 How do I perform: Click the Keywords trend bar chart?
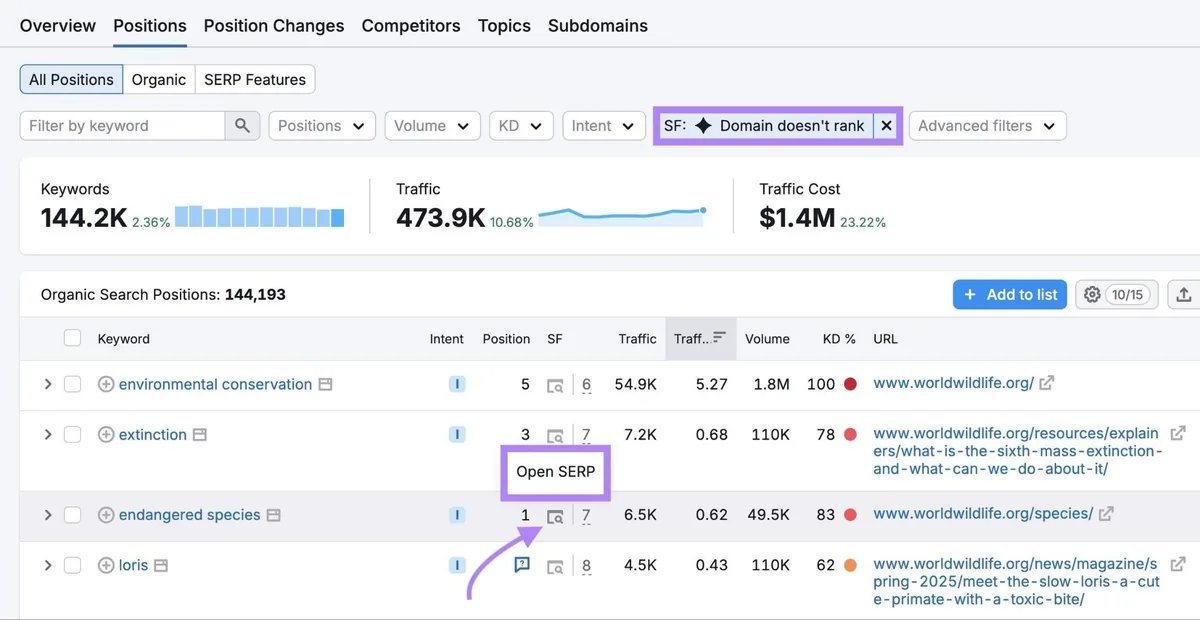click(x=260, y=216)
